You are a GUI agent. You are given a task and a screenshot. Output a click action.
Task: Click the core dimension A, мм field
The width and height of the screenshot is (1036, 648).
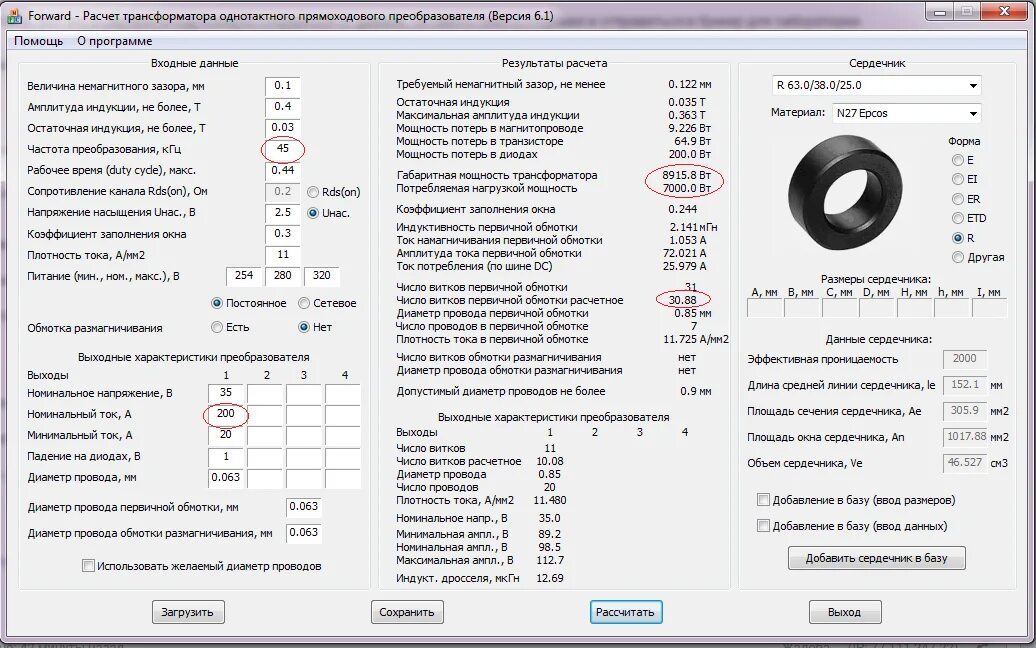tap(764, 308)
